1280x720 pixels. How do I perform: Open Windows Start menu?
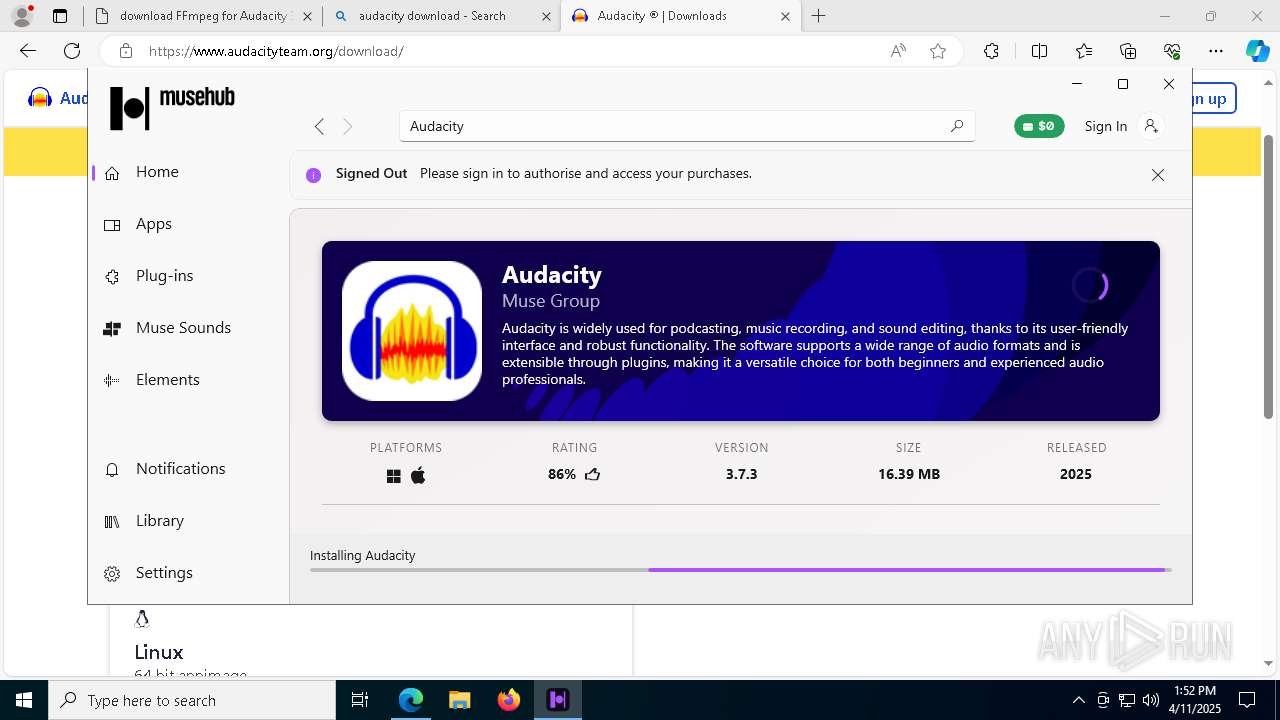pyautogui.click(x=24, y=700)
